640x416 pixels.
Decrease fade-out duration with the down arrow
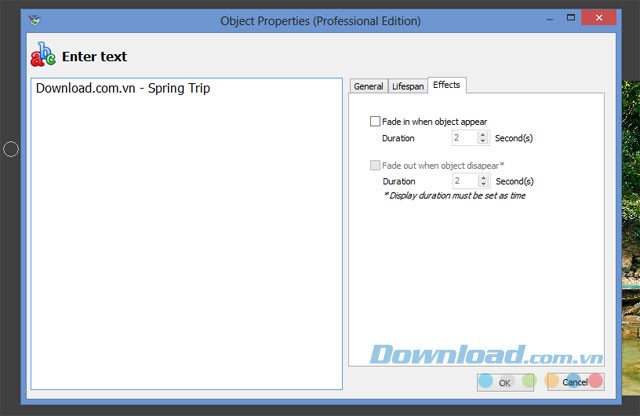tap(483, 185)
